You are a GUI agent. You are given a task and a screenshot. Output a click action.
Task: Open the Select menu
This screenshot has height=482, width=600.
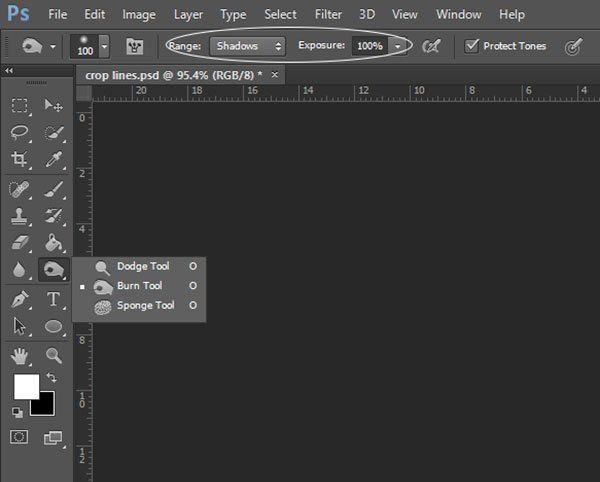tap(280, 15)
